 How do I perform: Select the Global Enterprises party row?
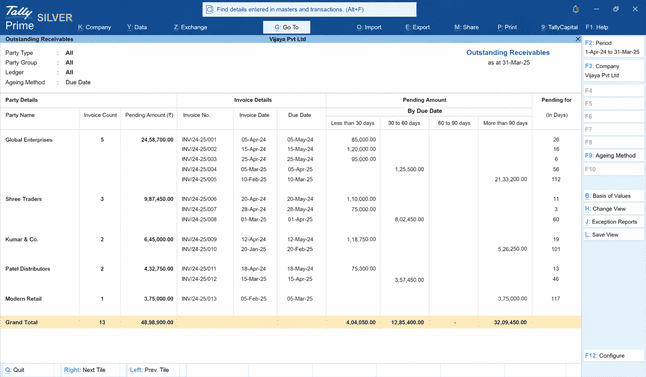(29, 140)
